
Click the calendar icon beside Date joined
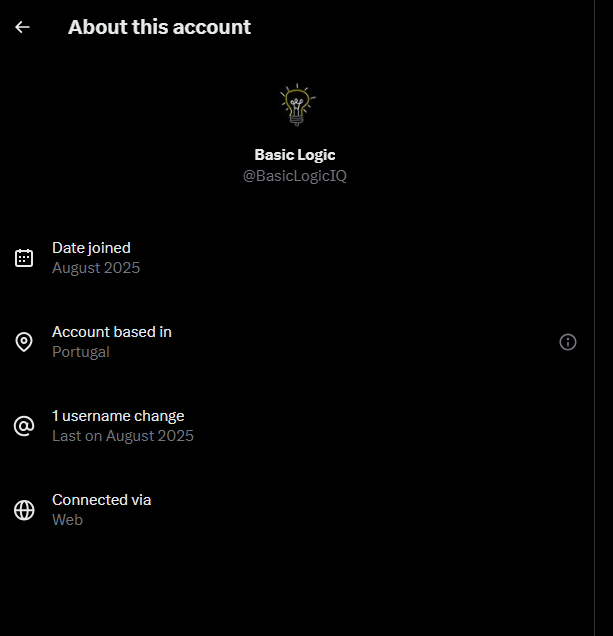pyautogui.click(x=24, y=258)
